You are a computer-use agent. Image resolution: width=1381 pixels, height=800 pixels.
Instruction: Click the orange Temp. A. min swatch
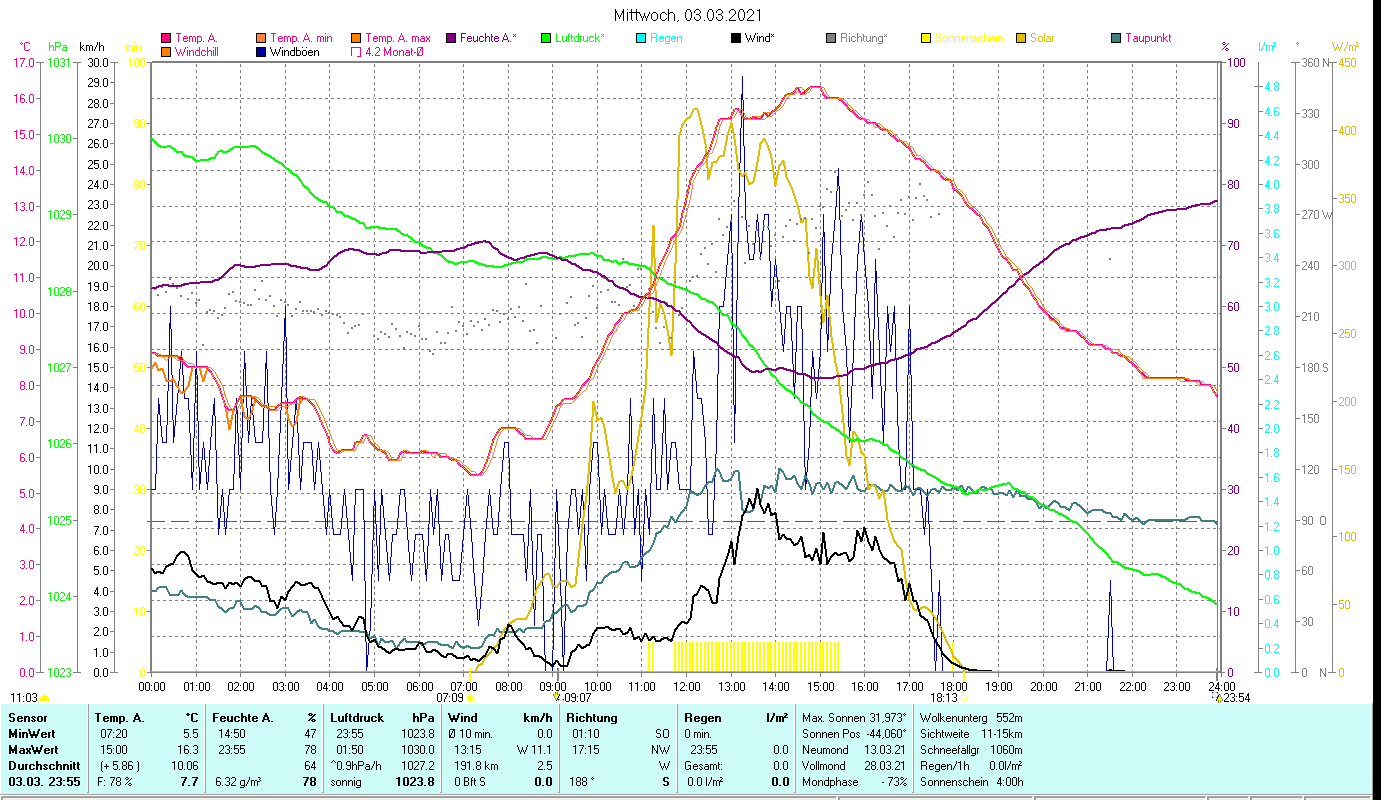point(262,38)
